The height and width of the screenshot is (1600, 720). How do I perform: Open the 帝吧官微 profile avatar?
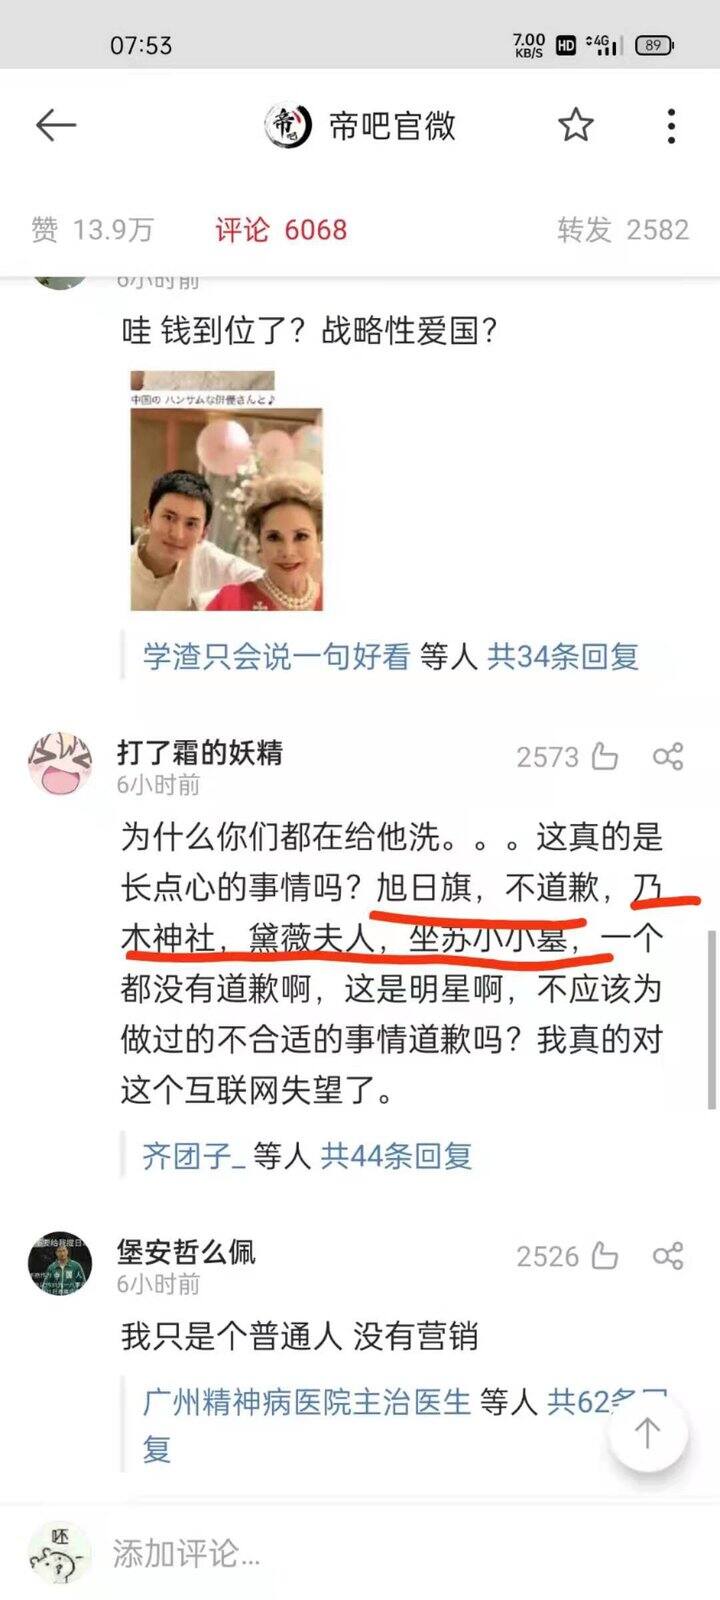click(289, 126)
